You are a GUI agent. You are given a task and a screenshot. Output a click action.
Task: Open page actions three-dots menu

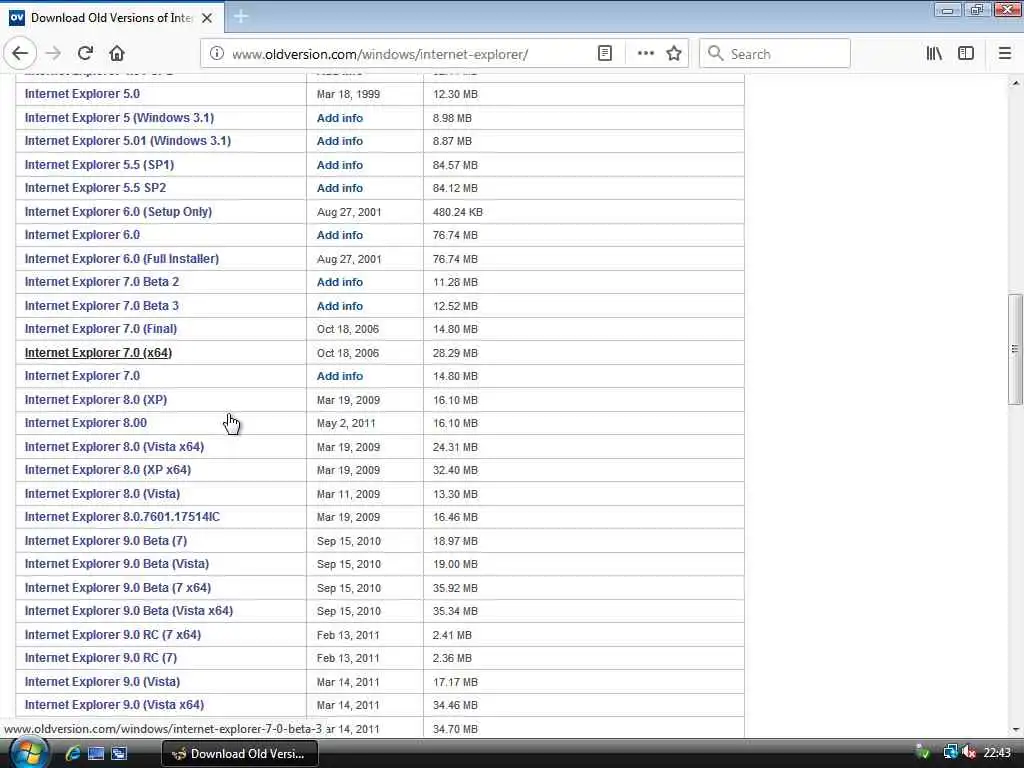[645, 54]
